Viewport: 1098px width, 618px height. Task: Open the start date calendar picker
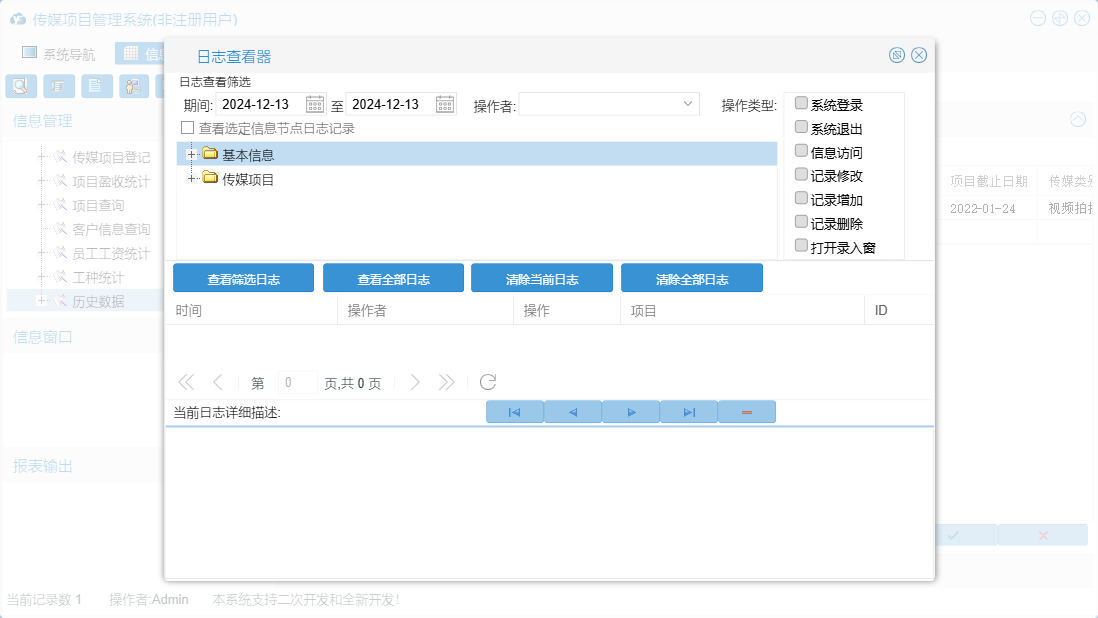(x=315, y=104)
